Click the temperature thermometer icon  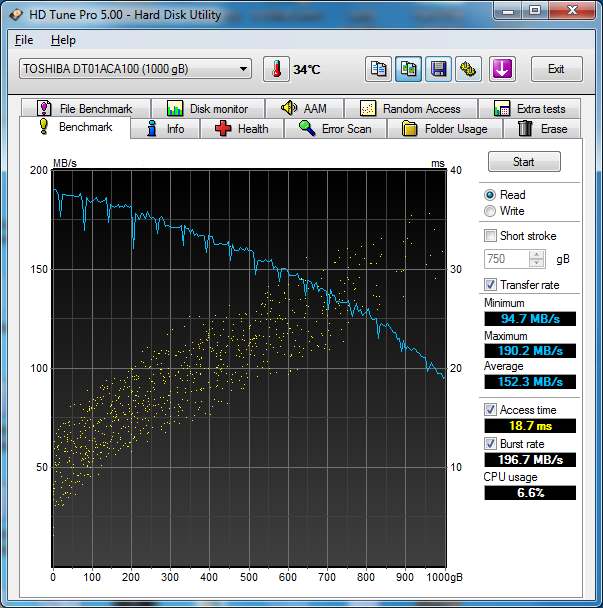tap(276, 69)
